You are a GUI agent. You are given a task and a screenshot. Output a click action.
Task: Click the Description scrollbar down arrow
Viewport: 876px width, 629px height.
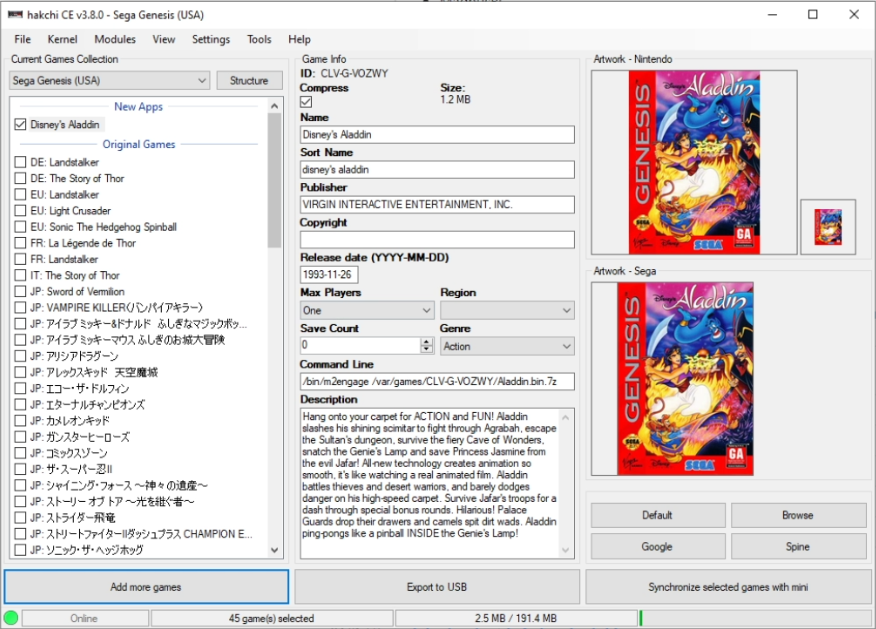[565, 550]
